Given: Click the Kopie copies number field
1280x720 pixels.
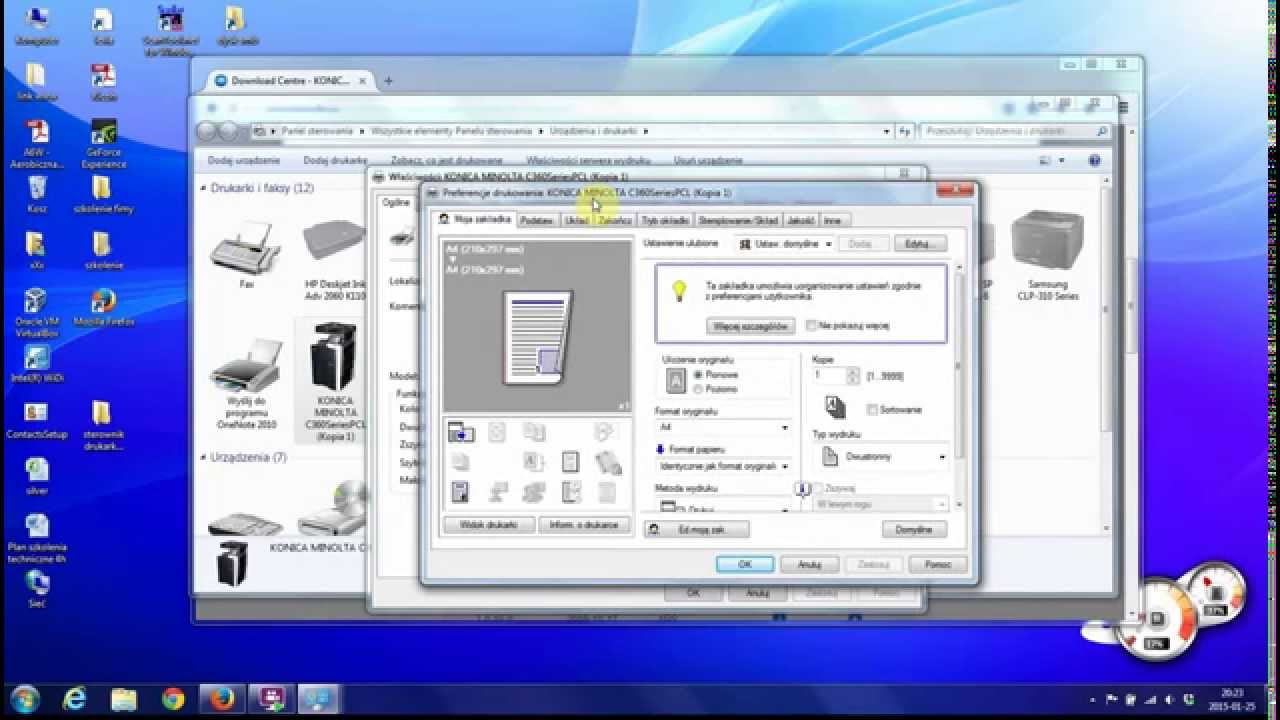Looking at the screenshot, I should [x=829, y=375].
